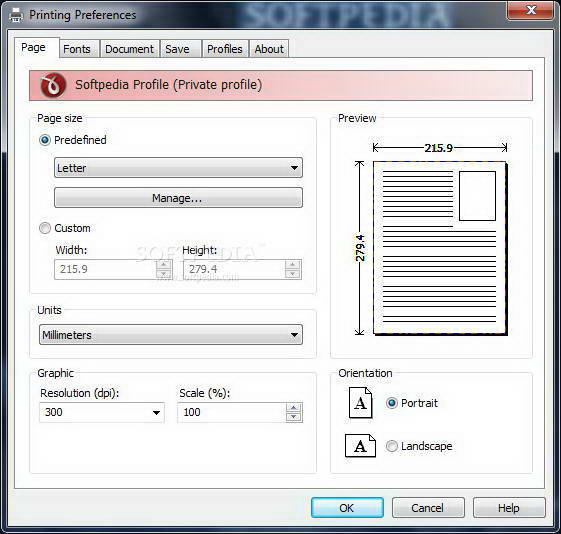Viewport: 561px width, 534px height.
Task: Click the page preview thumbnail
Action: pos(440,248)
